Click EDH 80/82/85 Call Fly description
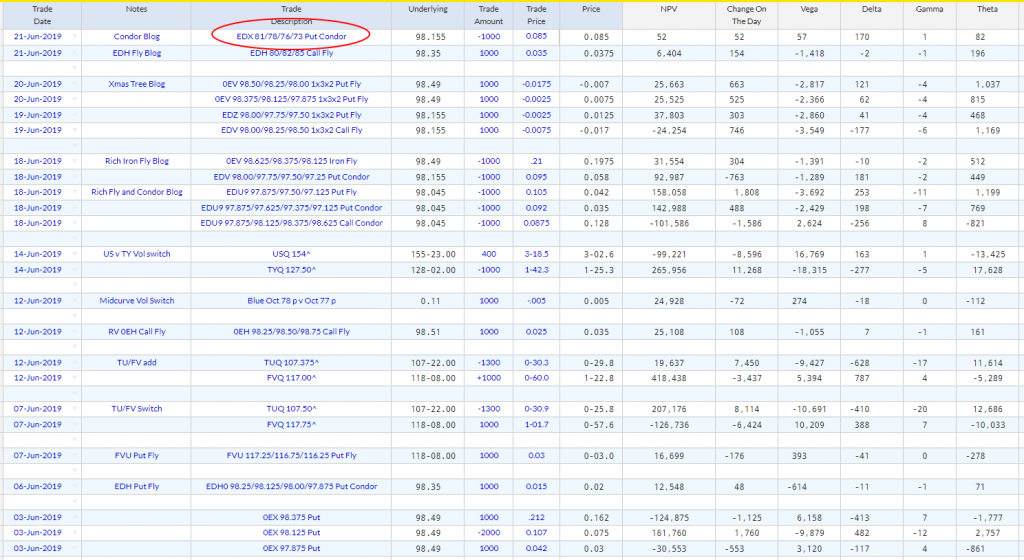 tap(291, 53)
